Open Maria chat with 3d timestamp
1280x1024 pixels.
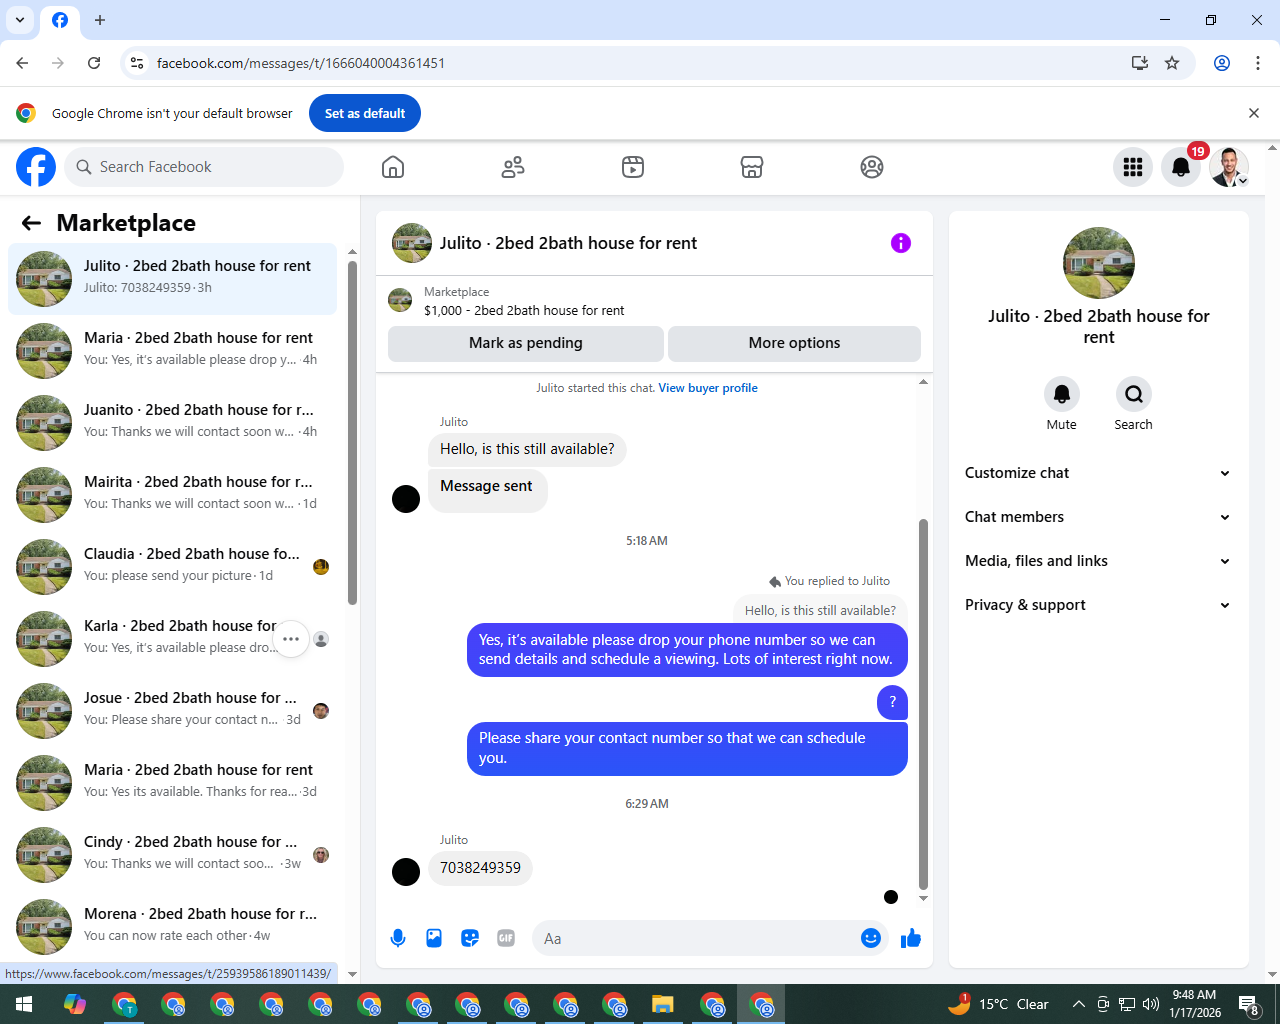[172, 783]
